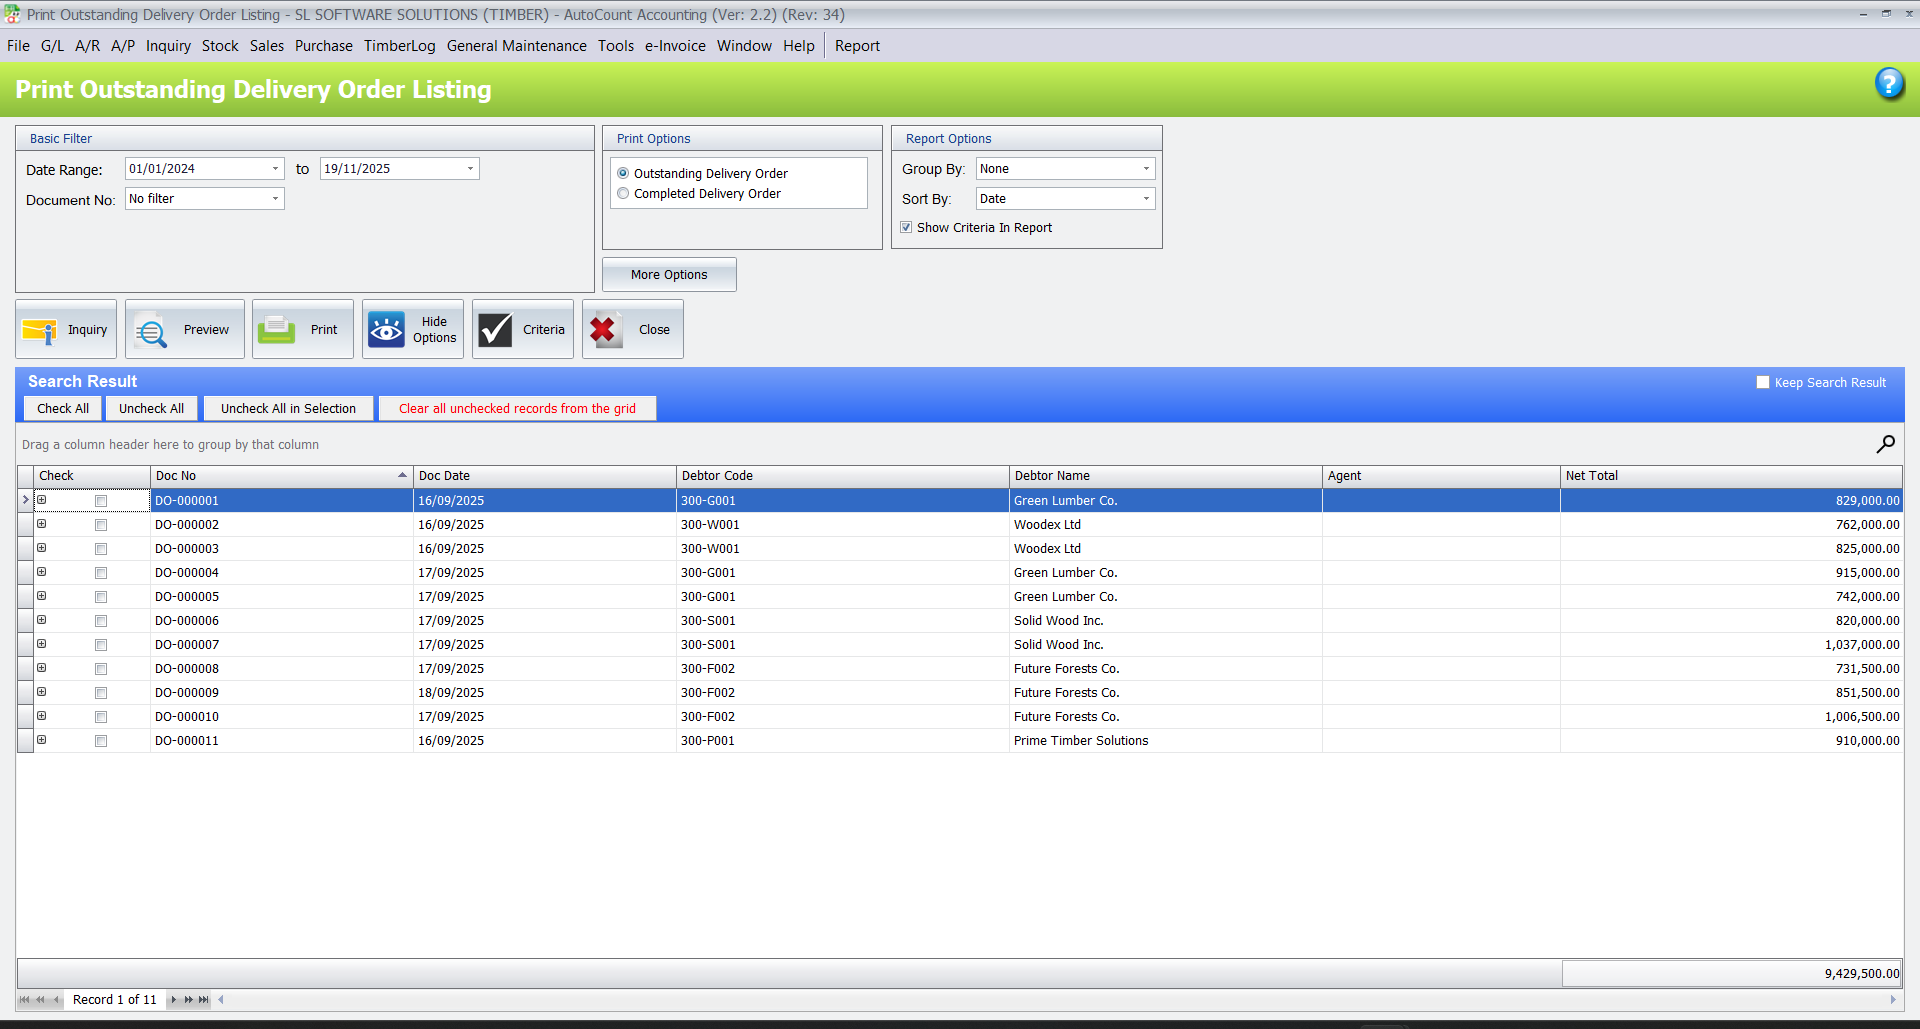Uncheck Show Criteria In Report

[x=906, y=227]
